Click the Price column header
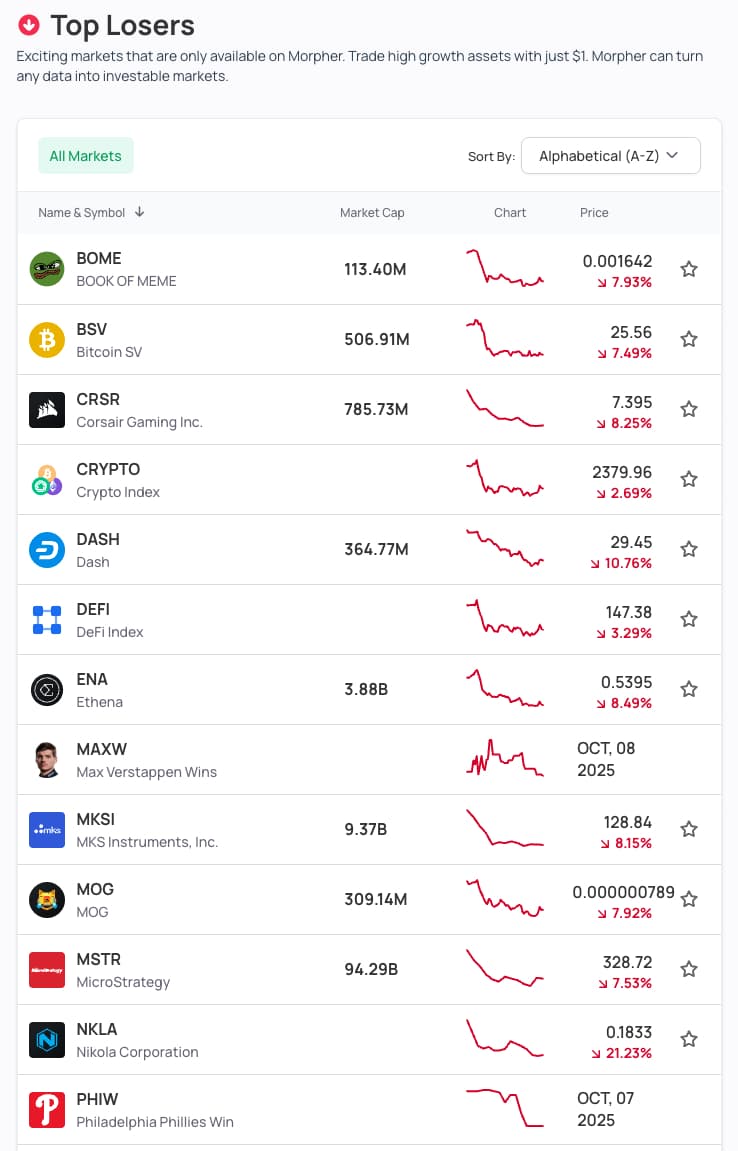Viewport: 738px width, 1151px height. click(x=594, y=213)
